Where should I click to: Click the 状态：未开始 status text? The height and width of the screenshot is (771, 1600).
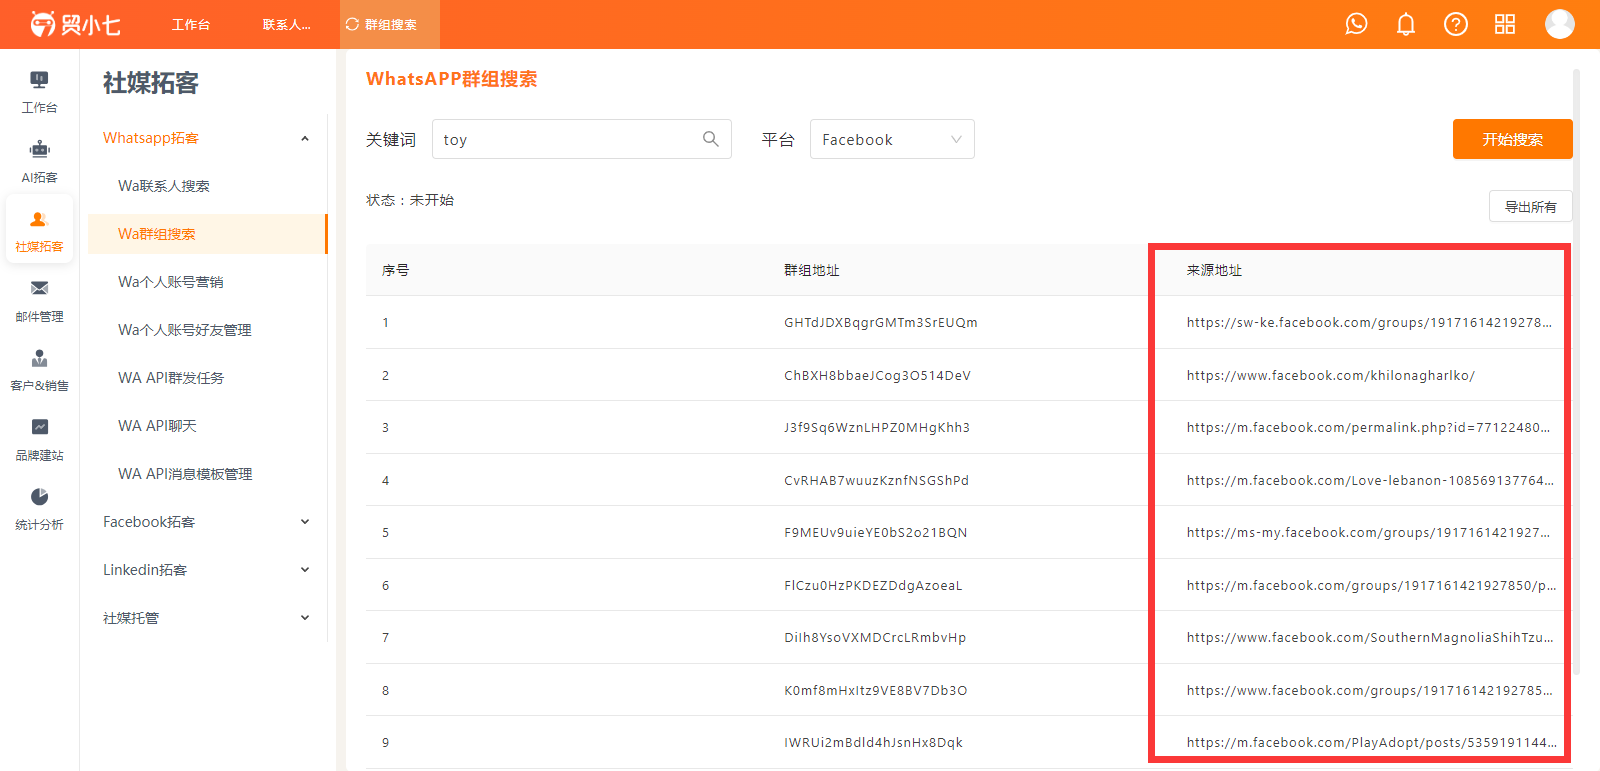410,200
